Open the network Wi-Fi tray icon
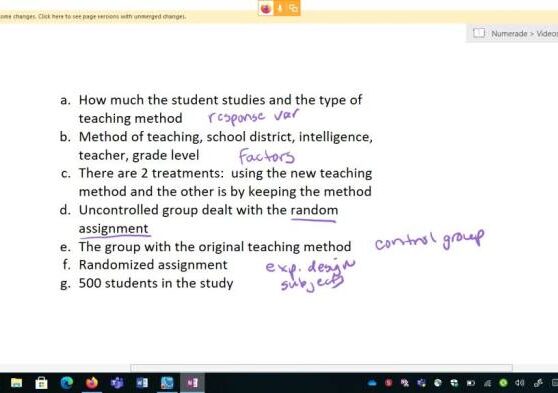This screenshot has width=558, height=393. pyautogui.click(x=487, y=383)
